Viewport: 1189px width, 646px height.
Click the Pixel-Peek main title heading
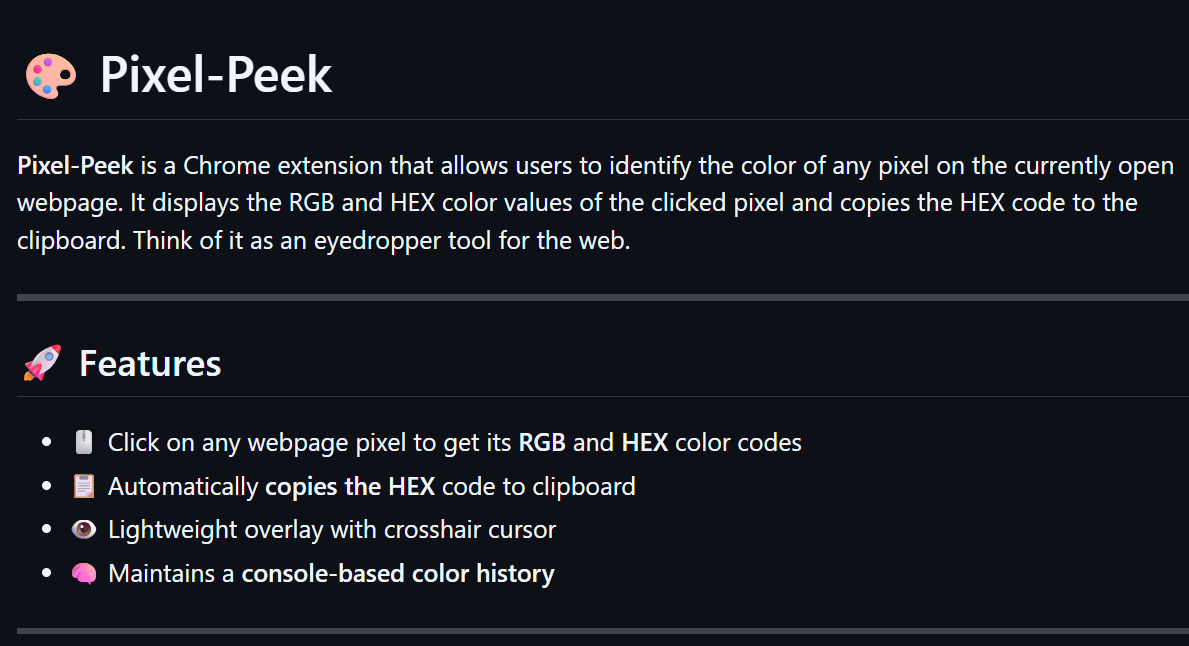click(x=216, y=76)
